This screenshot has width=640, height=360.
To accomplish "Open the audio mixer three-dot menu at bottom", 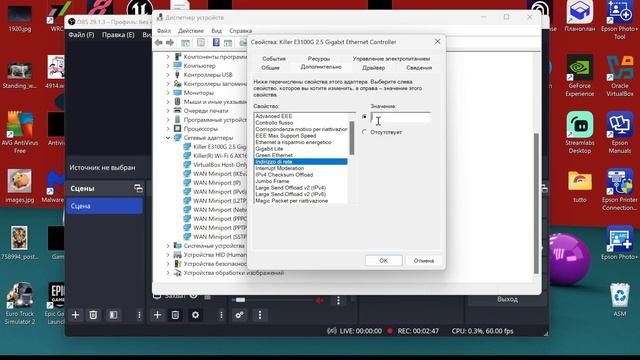I will (260, 315).
